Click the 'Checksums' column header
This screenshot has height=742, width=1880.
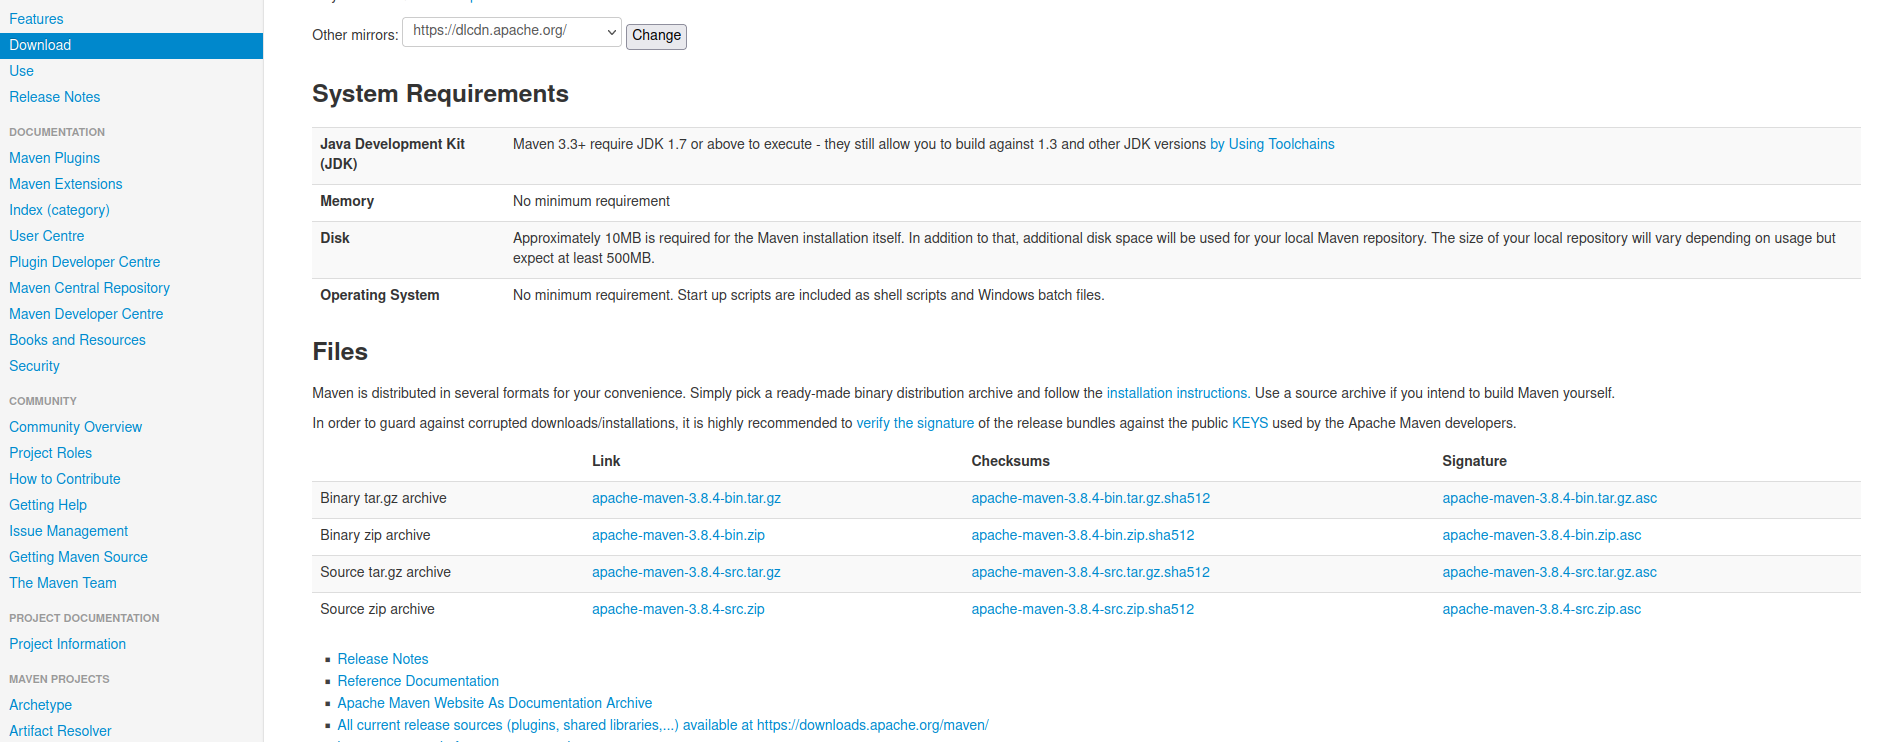[1010, 461]
